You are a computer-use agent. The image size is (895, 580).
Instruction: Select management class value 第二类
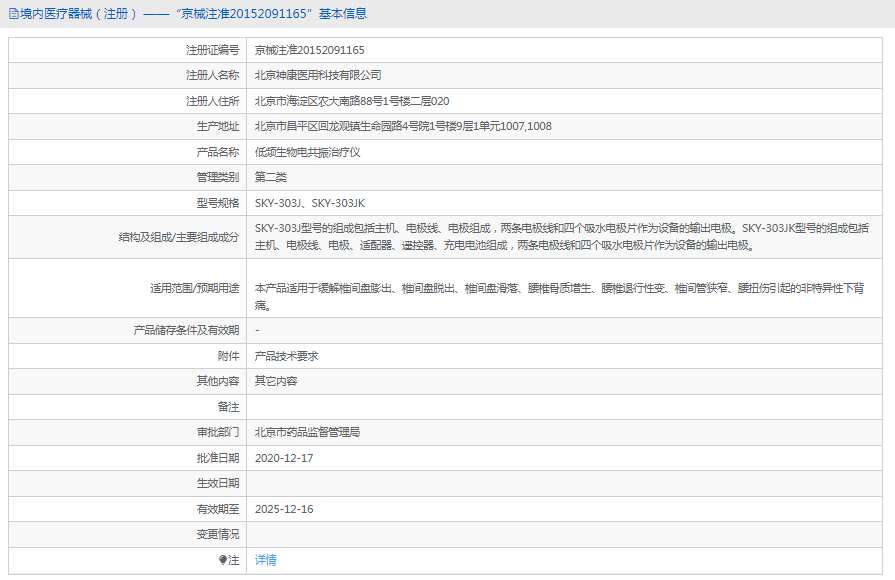point(271,178)
